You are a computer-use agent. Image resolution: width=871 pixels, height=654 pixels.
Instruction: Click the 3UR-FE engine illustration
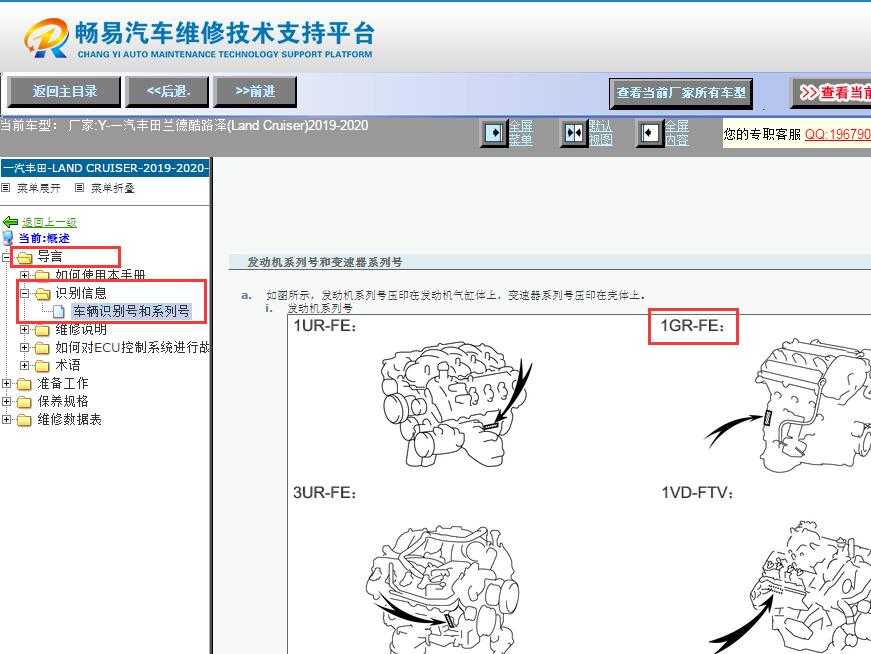443,590
